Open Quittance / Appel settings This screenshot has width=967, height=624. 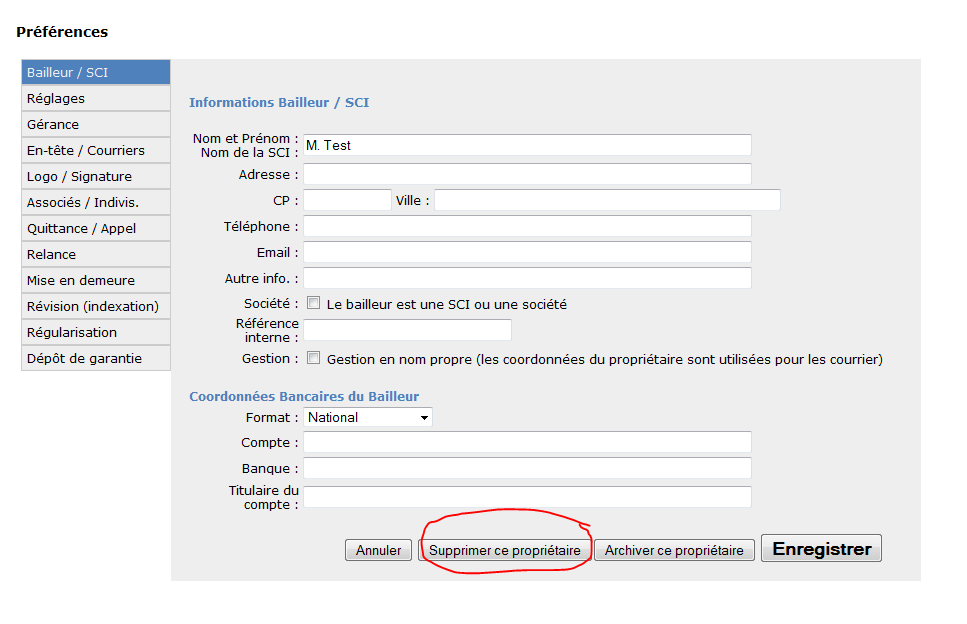96,228
